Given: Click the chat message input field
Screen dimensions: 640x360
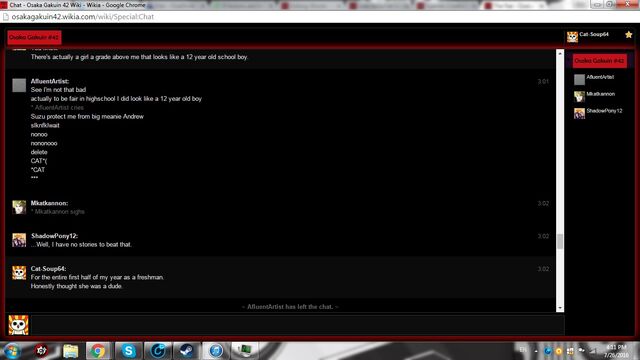Looking at the screenshot, I should (x=298, y=325).
